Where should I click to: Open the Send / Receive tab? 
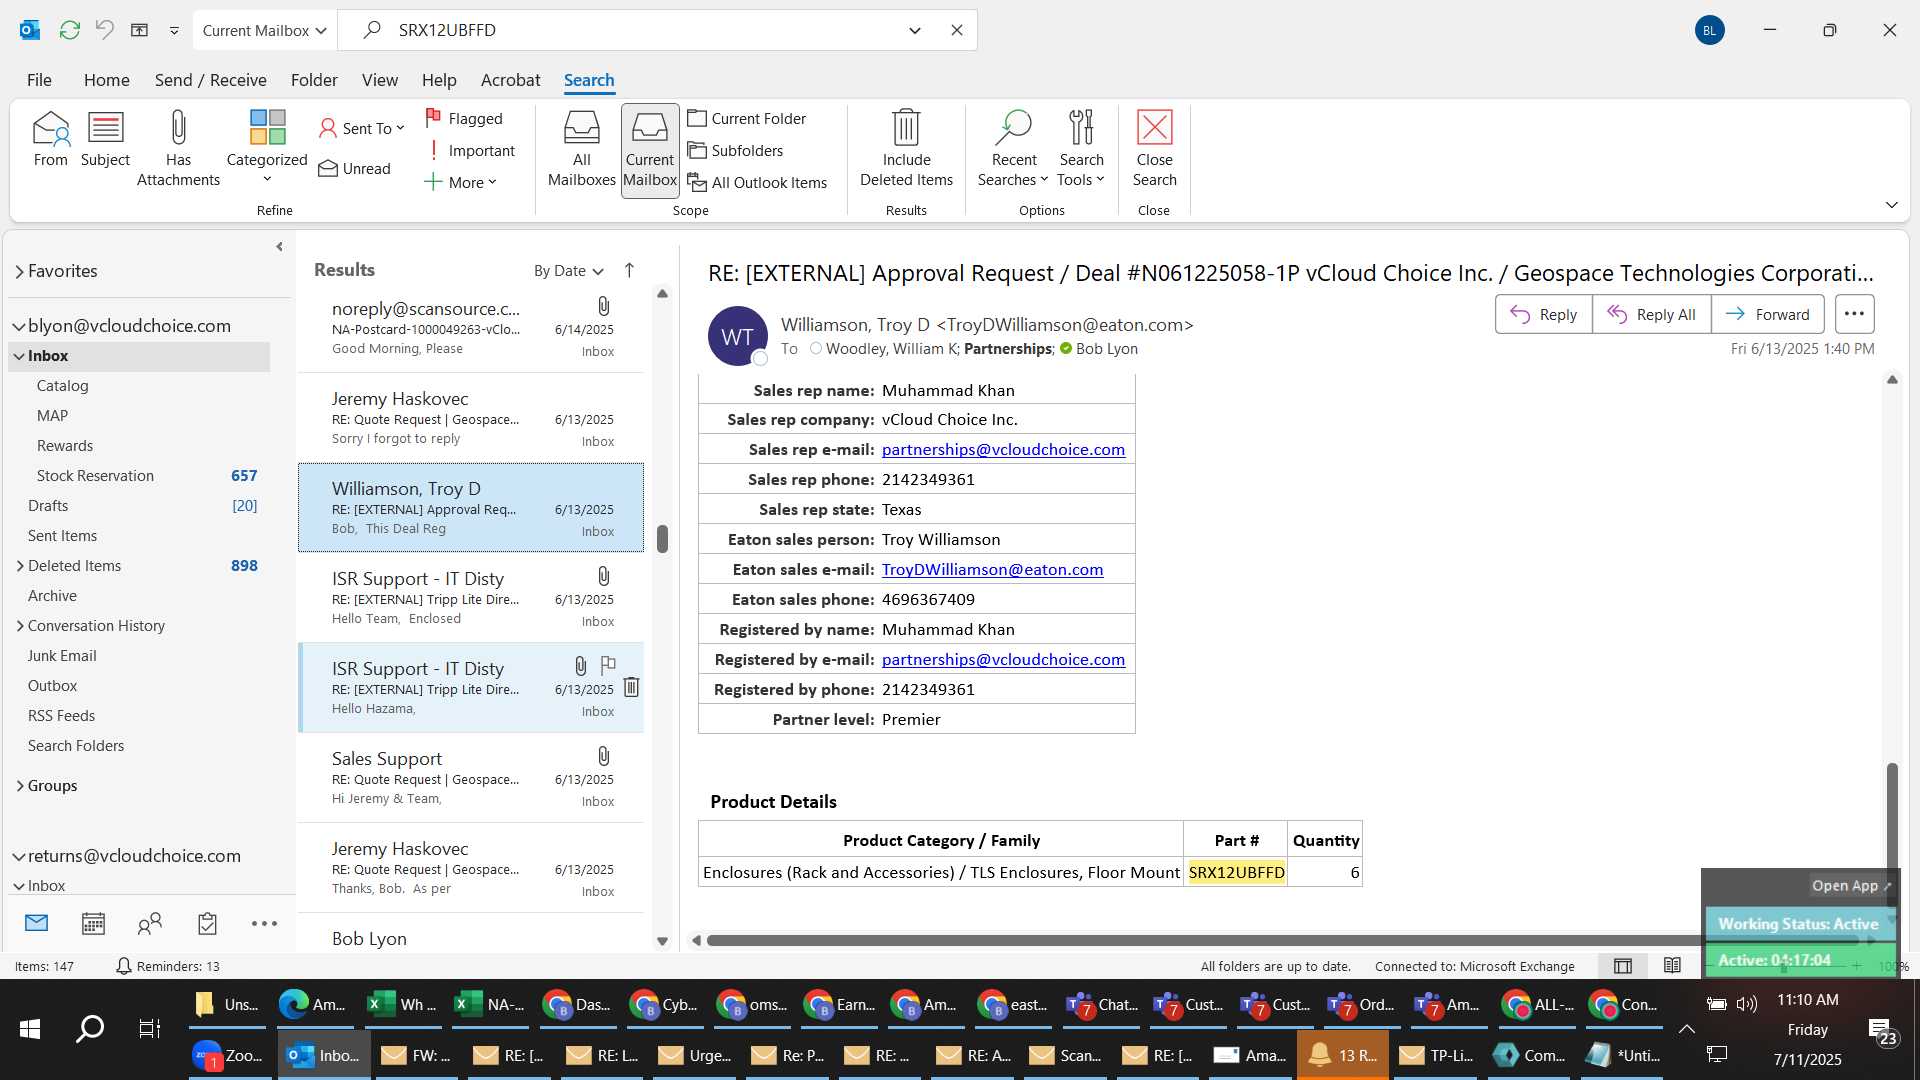(x=210, y=80)
